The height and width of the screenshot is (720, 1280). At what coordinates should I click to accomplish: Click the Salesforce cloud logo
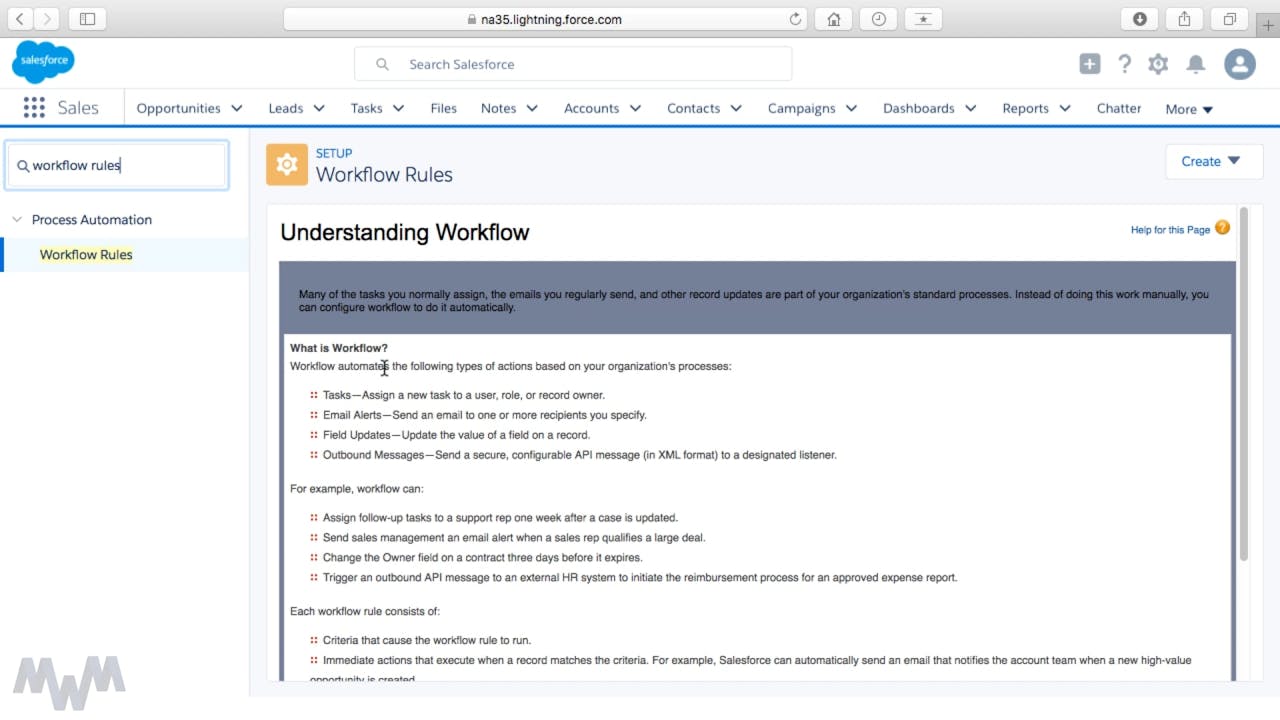tap(43, 62)
